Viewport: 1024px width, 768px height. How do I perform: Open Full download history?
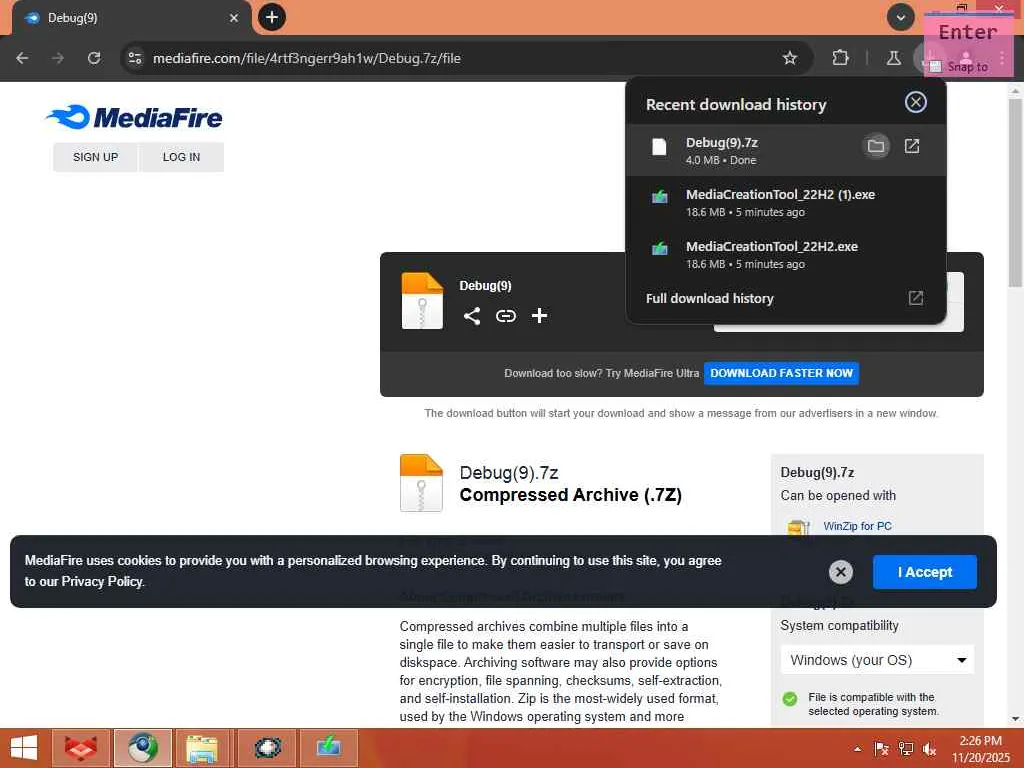click(709, 298)
